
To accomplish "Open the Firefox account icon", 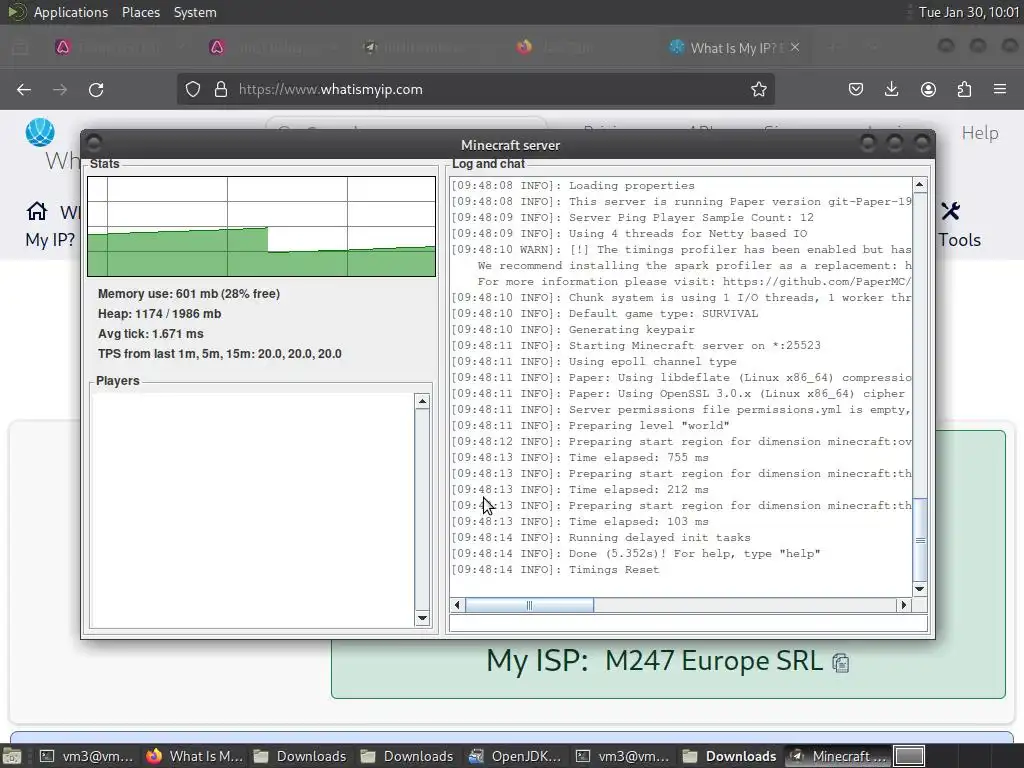I will coord(928,89).
